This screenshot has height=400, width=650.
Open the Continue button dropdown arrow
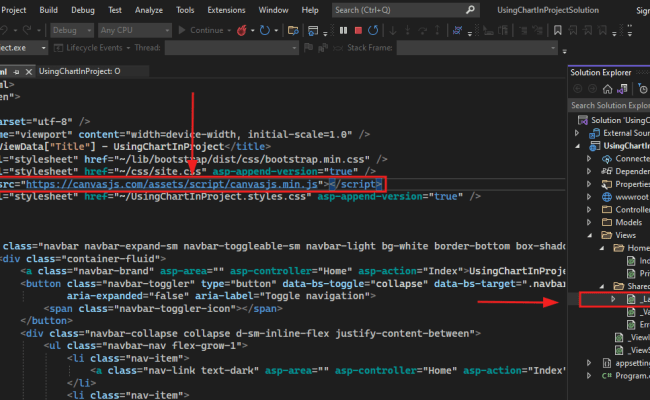tap(229, 30)
